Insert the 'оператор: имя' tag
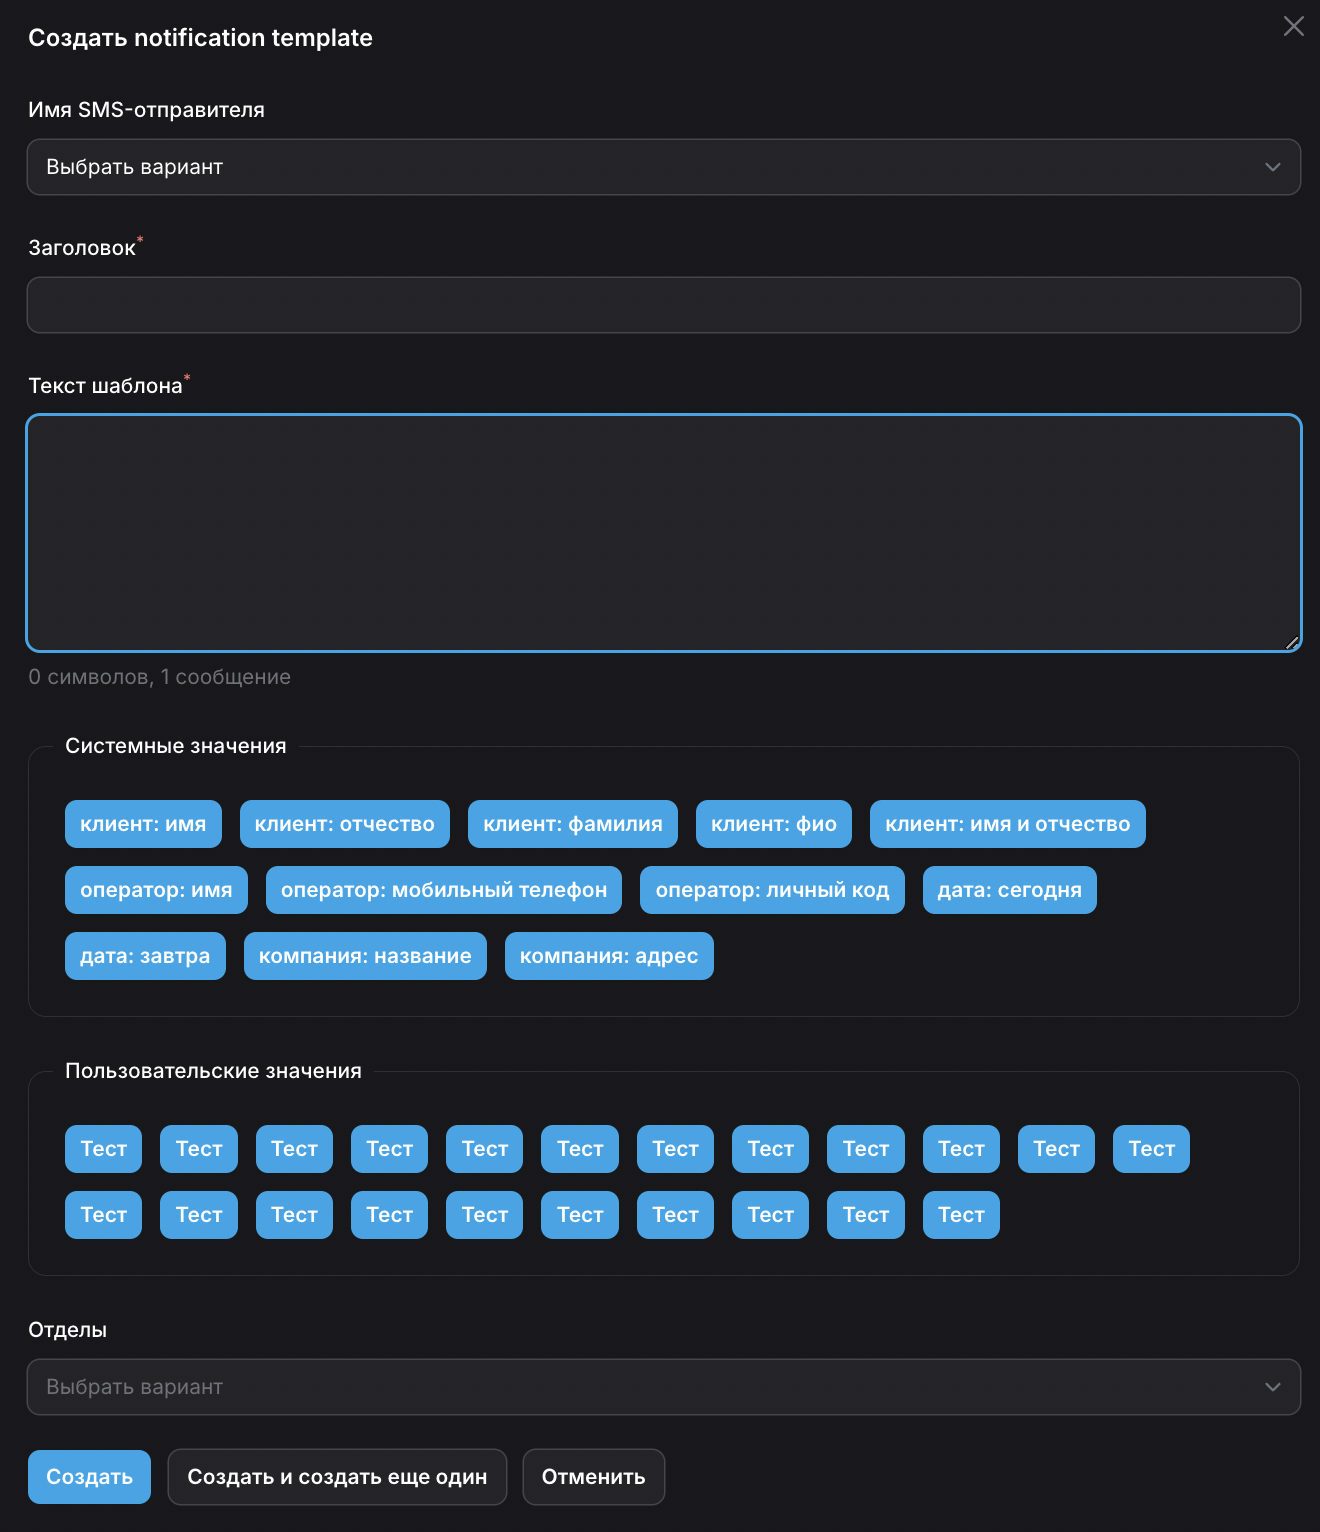The height and width of the screenshot is (1532, 1320). [x=156, y=890]
